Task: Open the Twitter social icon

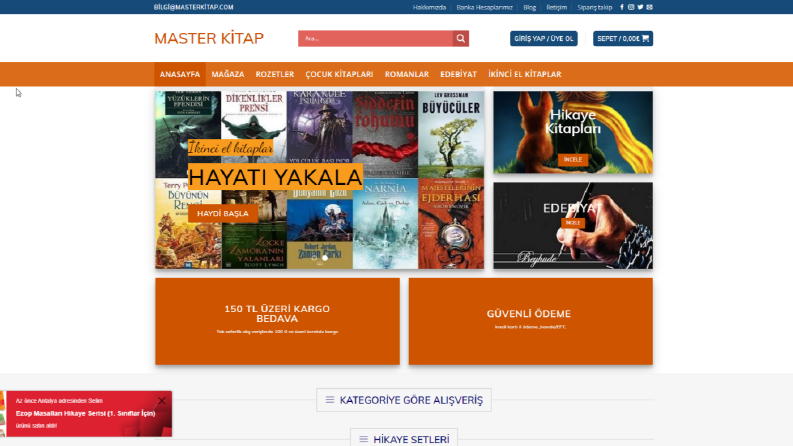Action: 640,7
